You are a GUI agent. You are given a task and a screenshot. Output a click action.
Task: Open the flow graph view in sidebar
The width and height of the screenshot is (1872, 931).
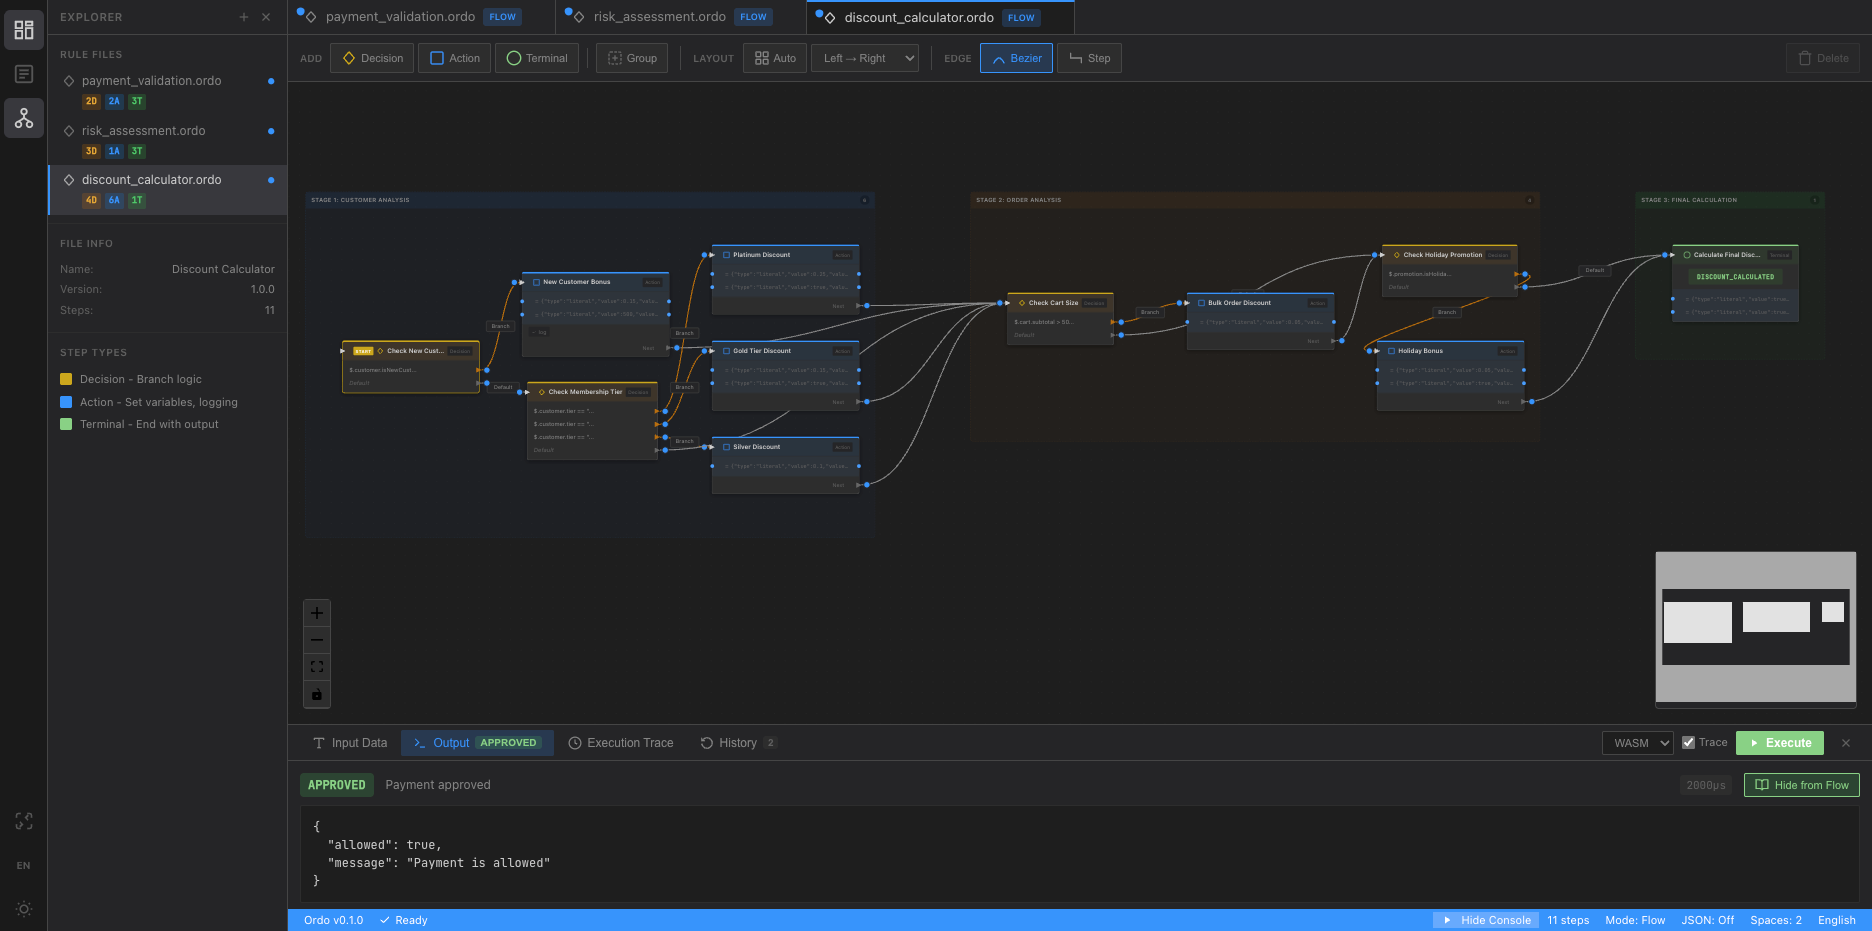[24, 119]
